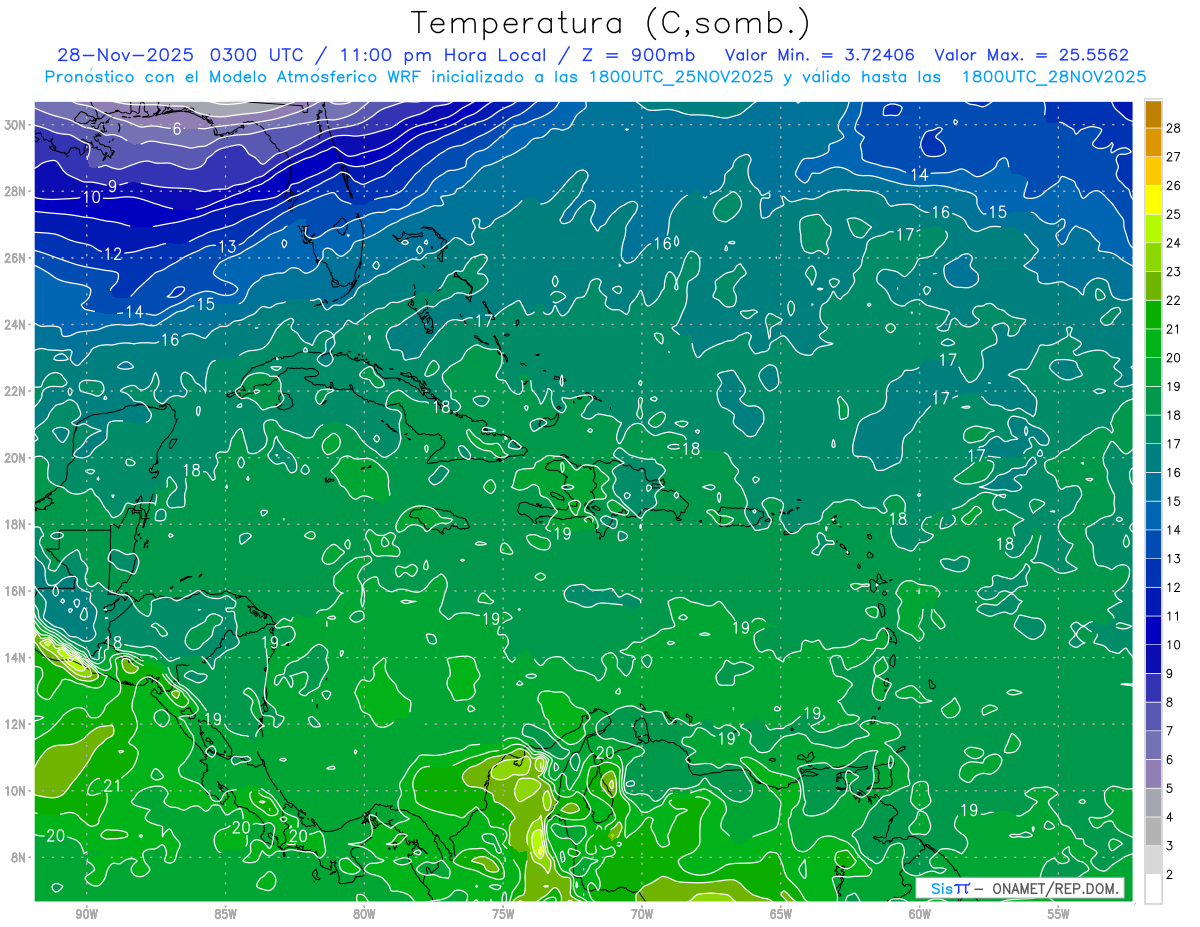Click the color scale label "2"
This screenshot has width=1200, height=927.
pos(1170,875)
